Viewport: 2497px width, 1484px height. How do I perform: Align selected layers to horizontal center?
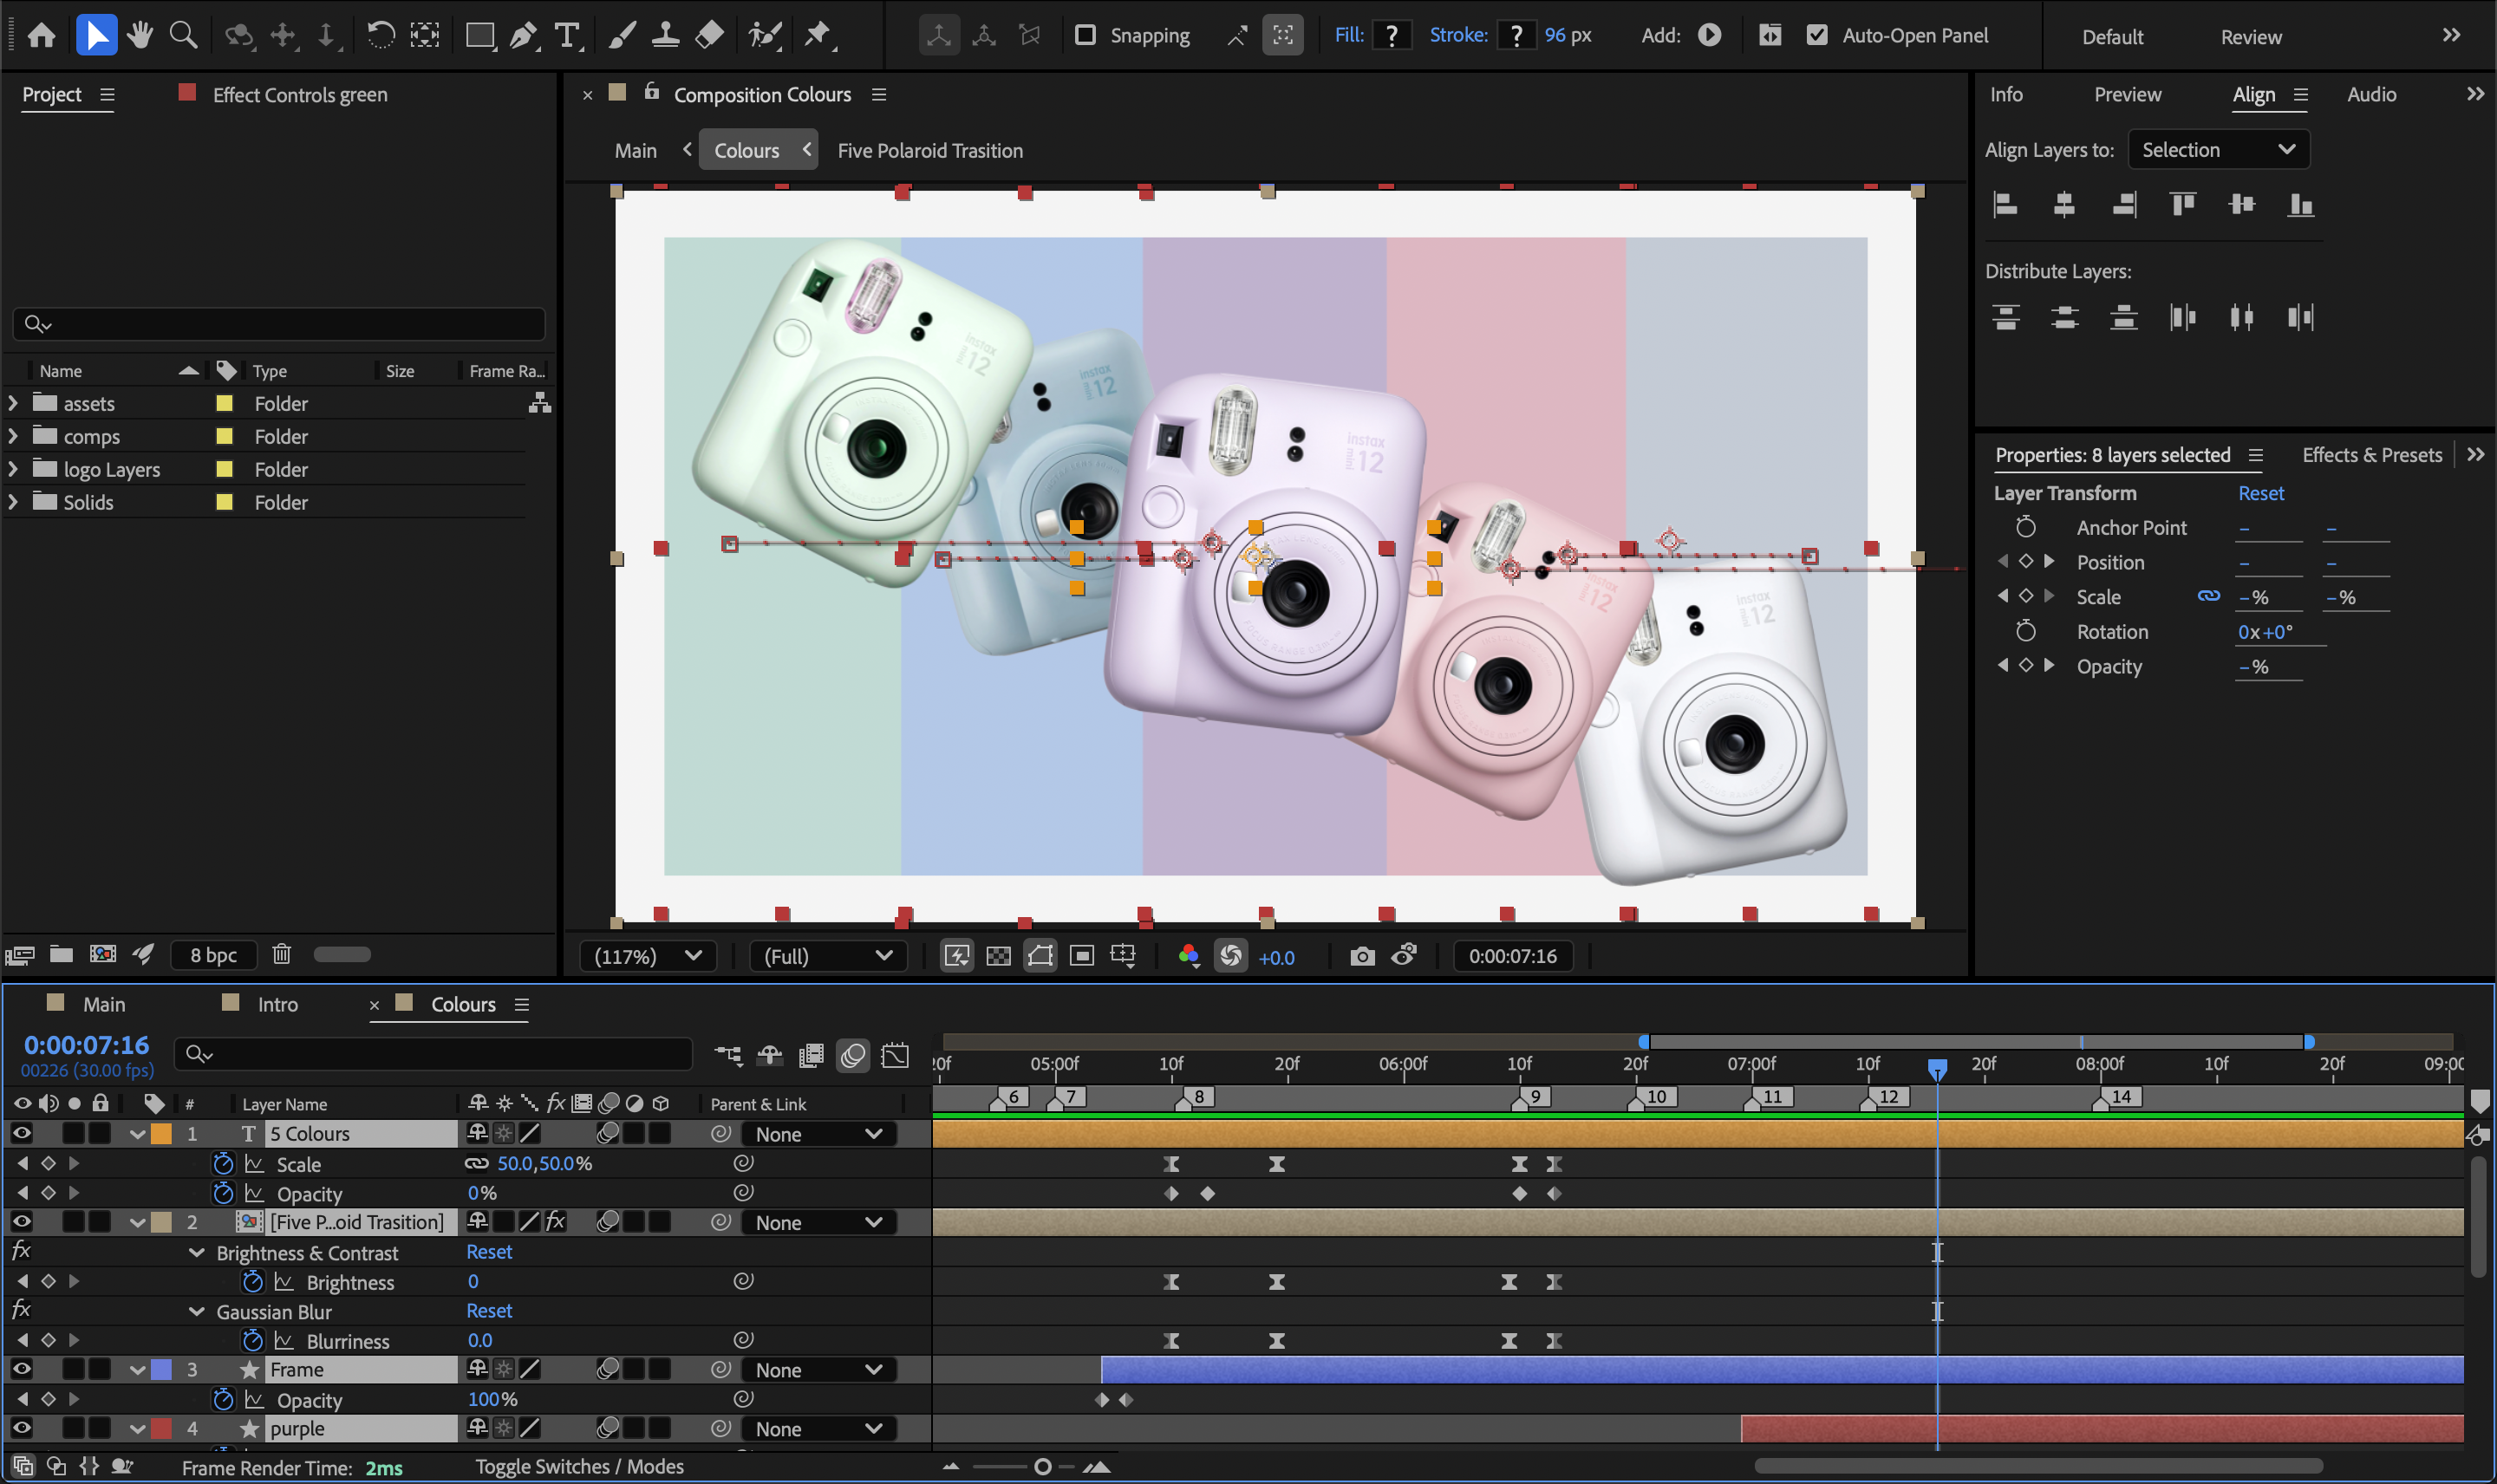[x=2064, y=204]
